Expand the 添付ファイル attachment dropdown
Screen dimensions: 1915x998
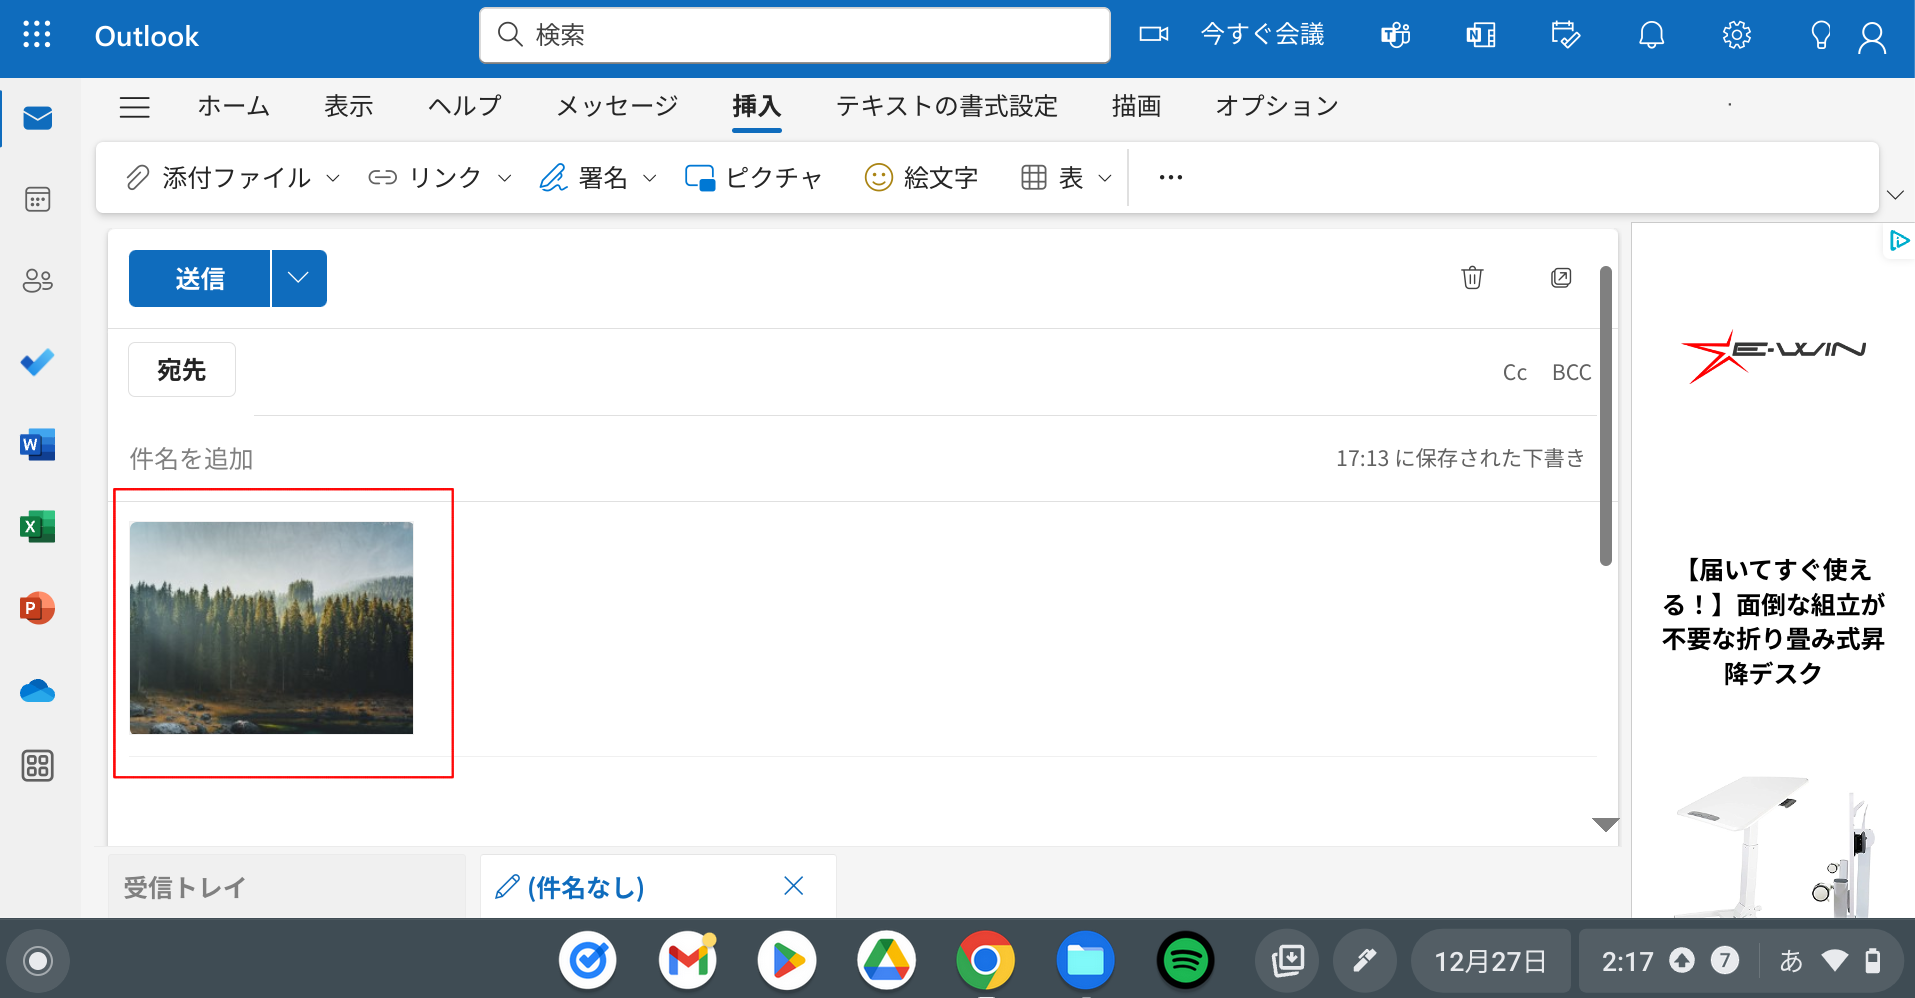pos(334,177)
